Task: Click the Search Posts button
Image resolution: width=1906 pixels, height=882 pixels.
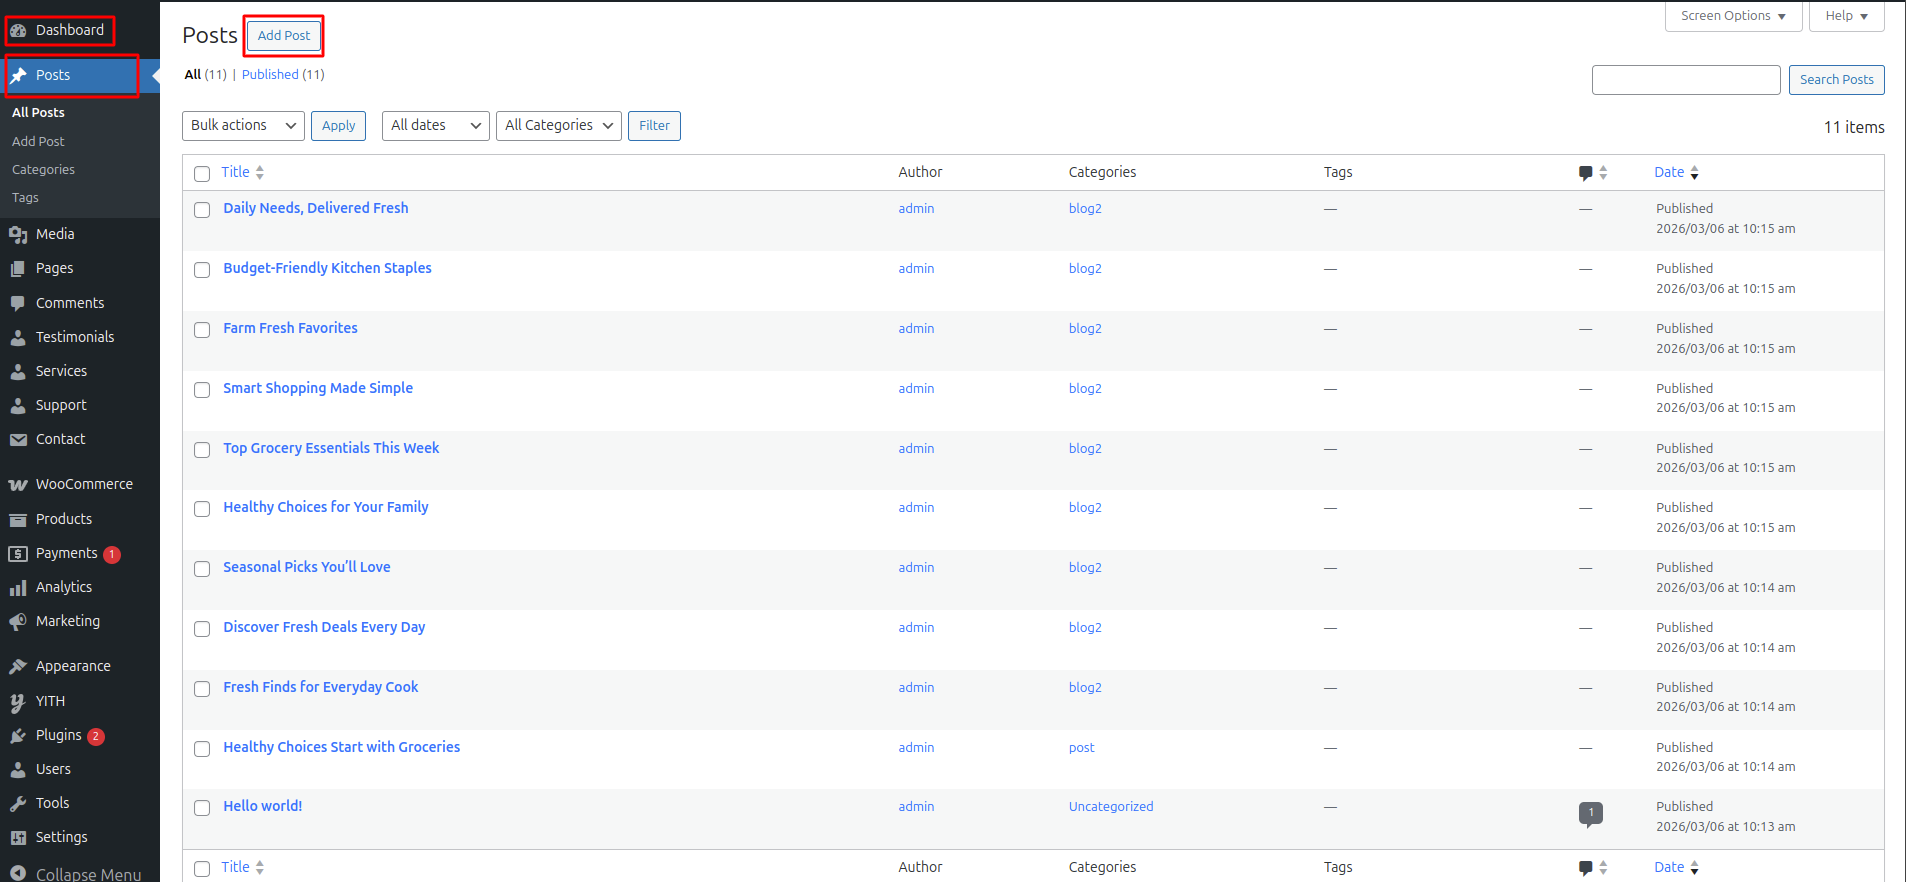Action: click(1836, 80)
